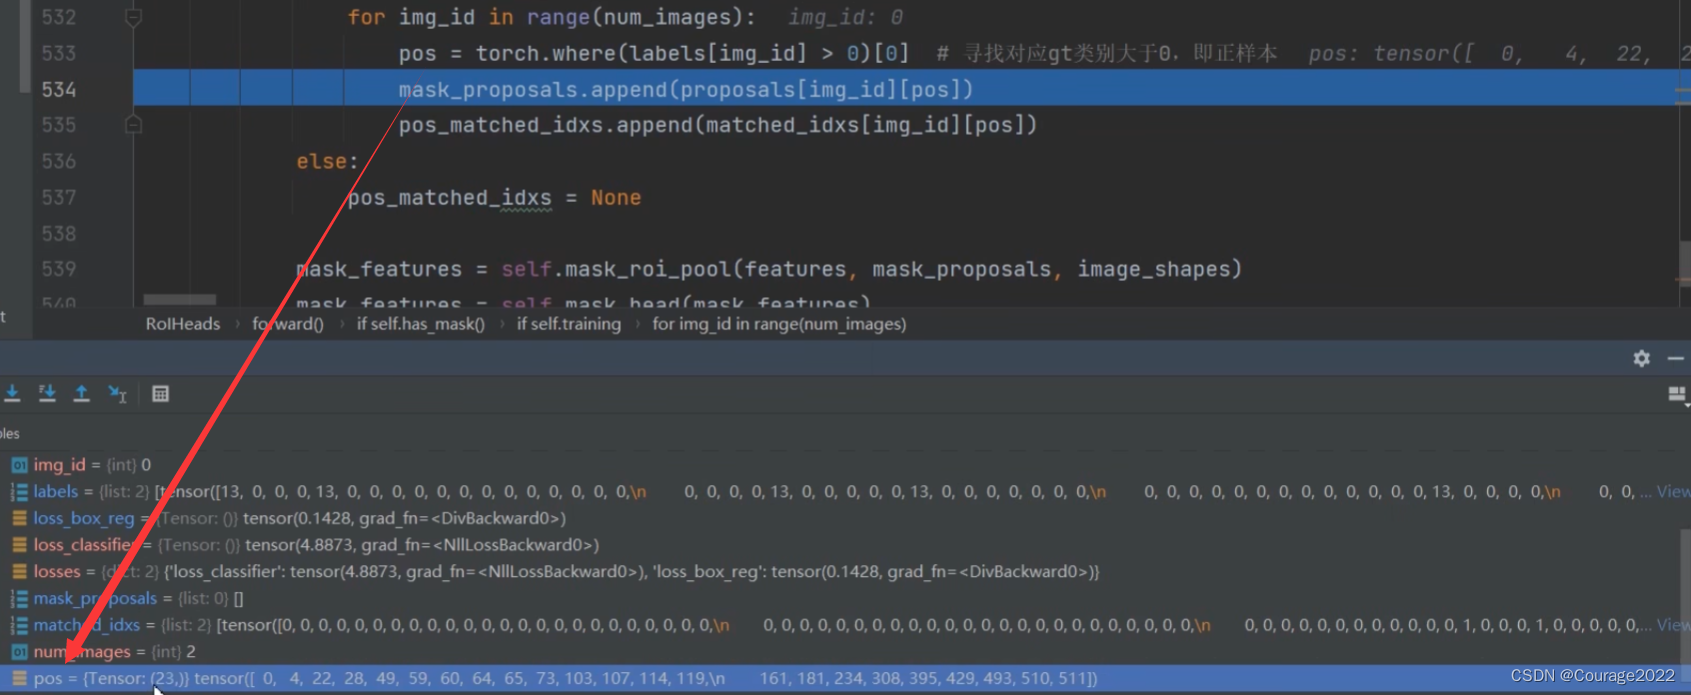The width and height of the screenshot is (1691, 695).
Task: Open debug panel settings gear
Action: pyautogui.click(x=1641, y=358)
